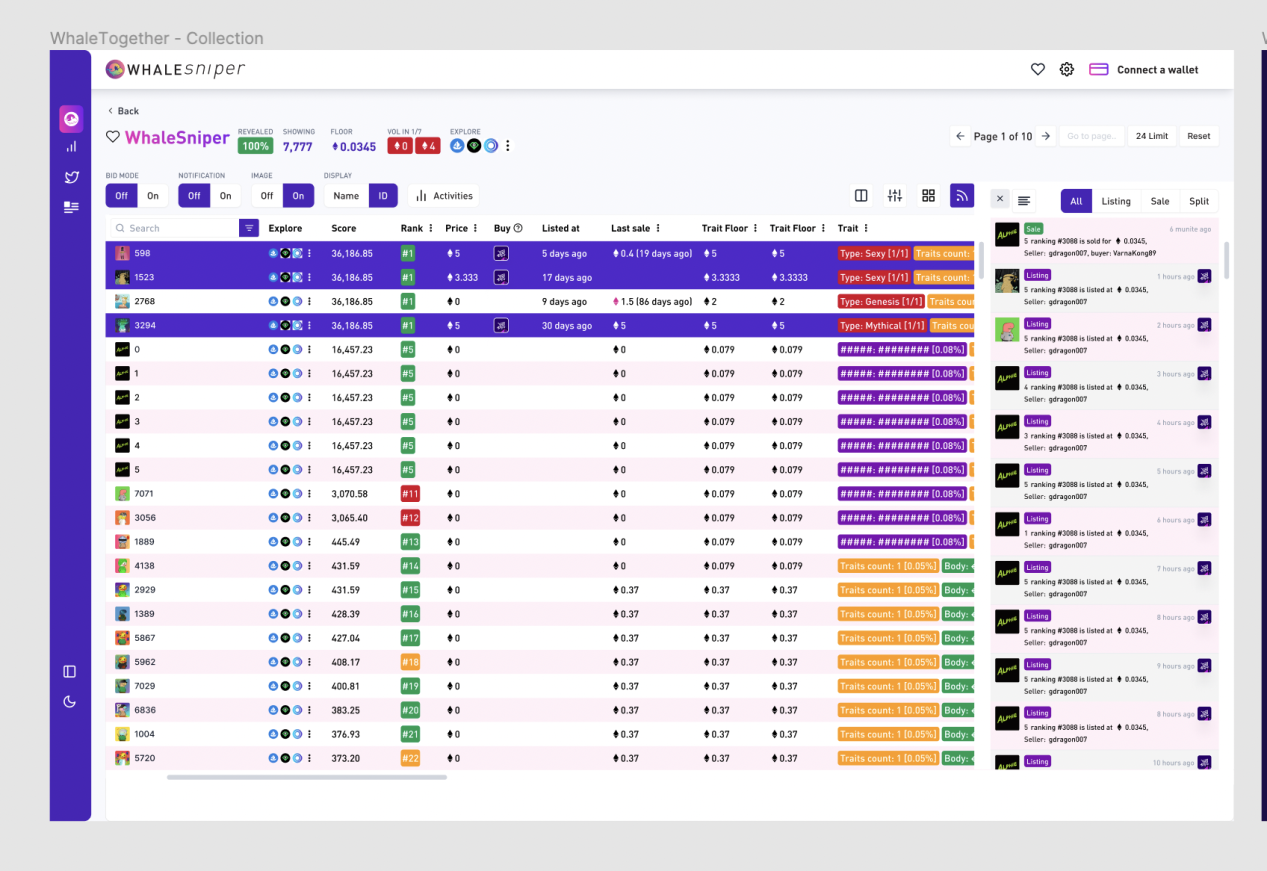
Task: Open the bar chart analytics sidebar icon
Action: coord(71,147)
